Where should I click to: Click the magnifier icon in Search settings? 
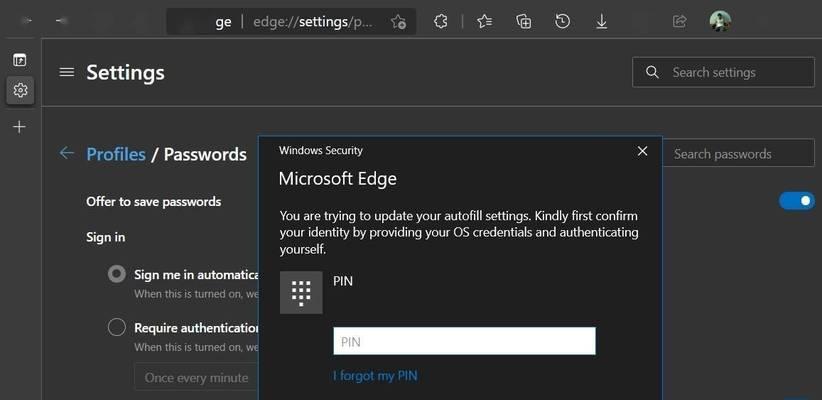click(x=652, y=72)
